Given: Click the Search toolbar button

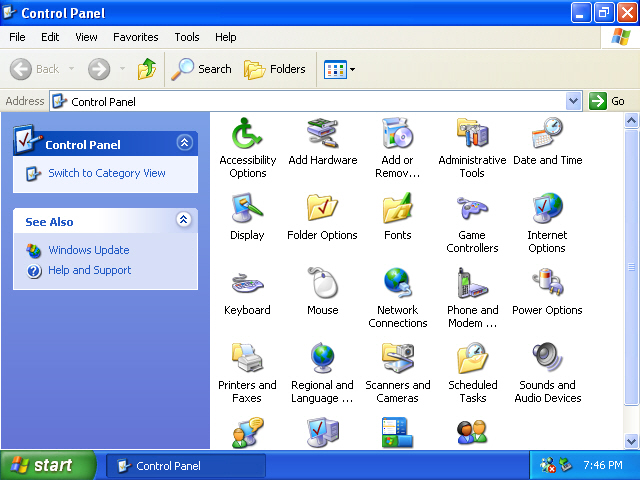Looking at the screenshot, I should point(201,69).
